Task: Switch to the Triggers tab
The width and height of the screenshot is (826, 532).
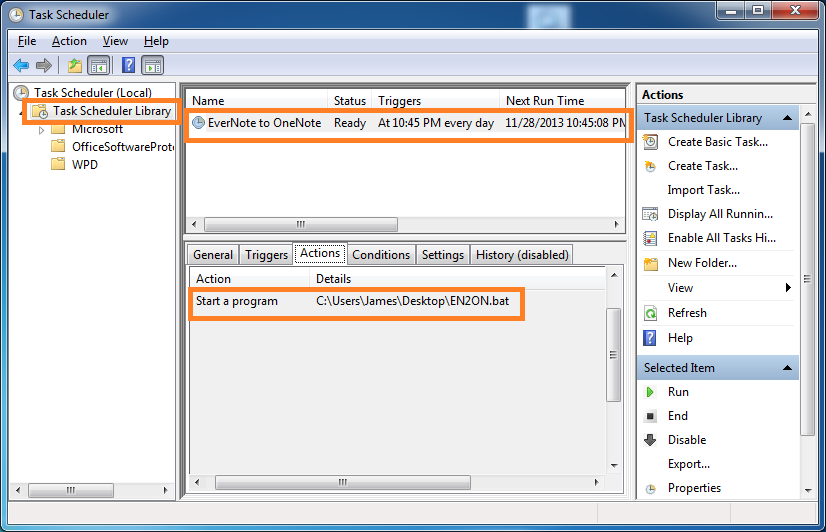Action: [x=266, y=255]
